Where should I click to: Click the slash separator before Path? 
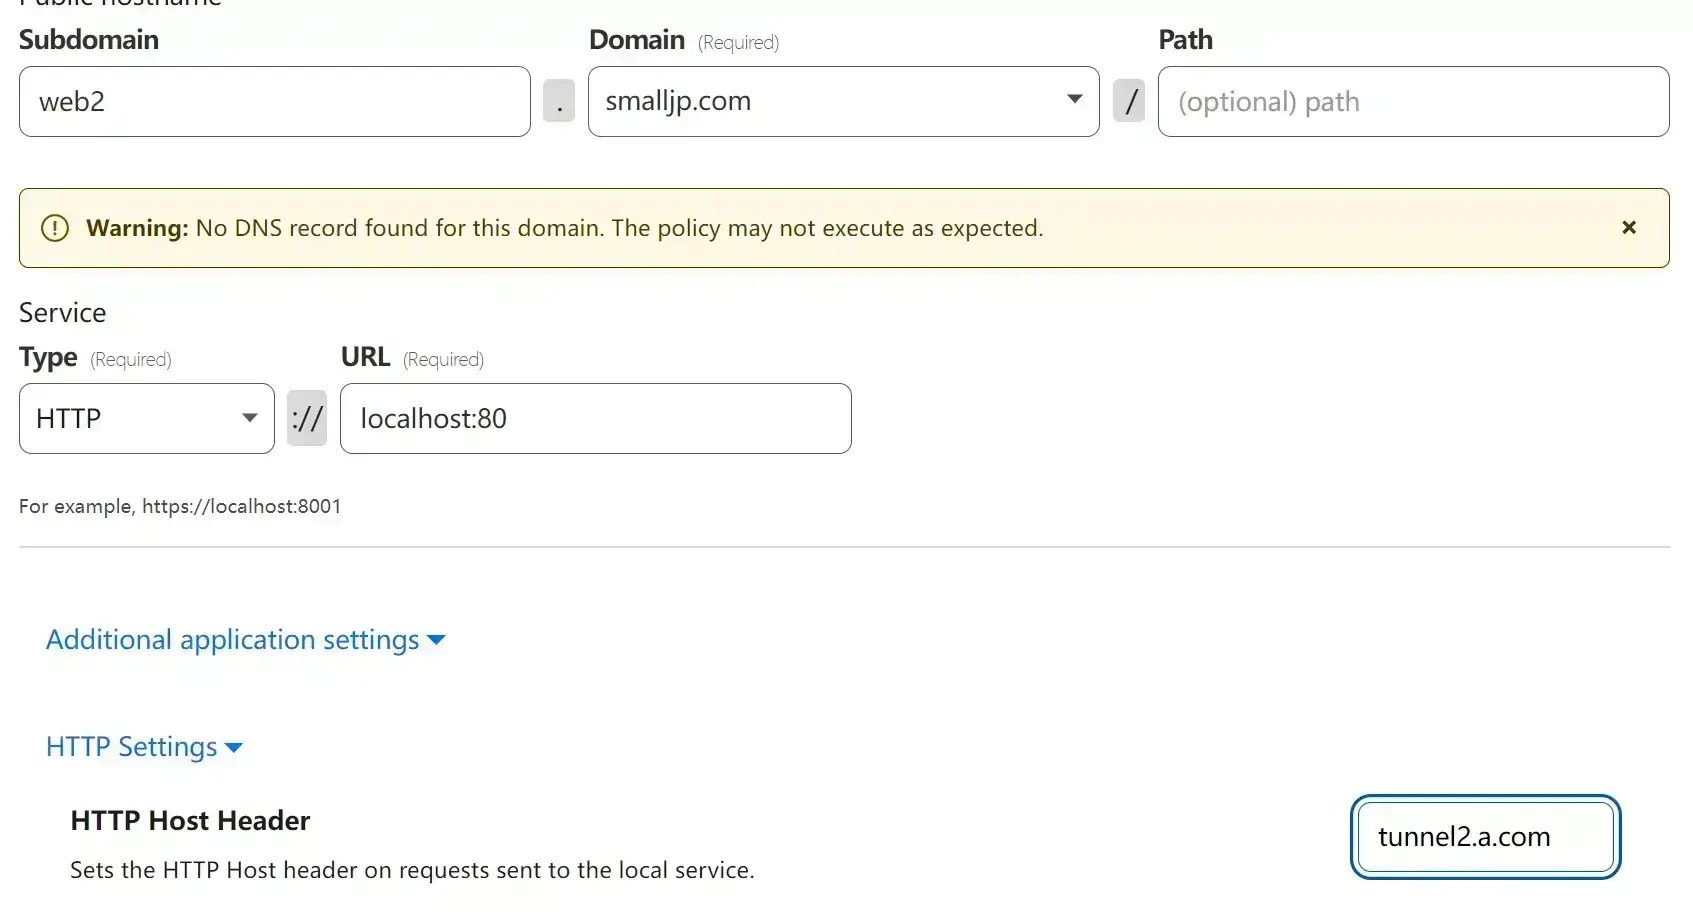click(1129, 101)
